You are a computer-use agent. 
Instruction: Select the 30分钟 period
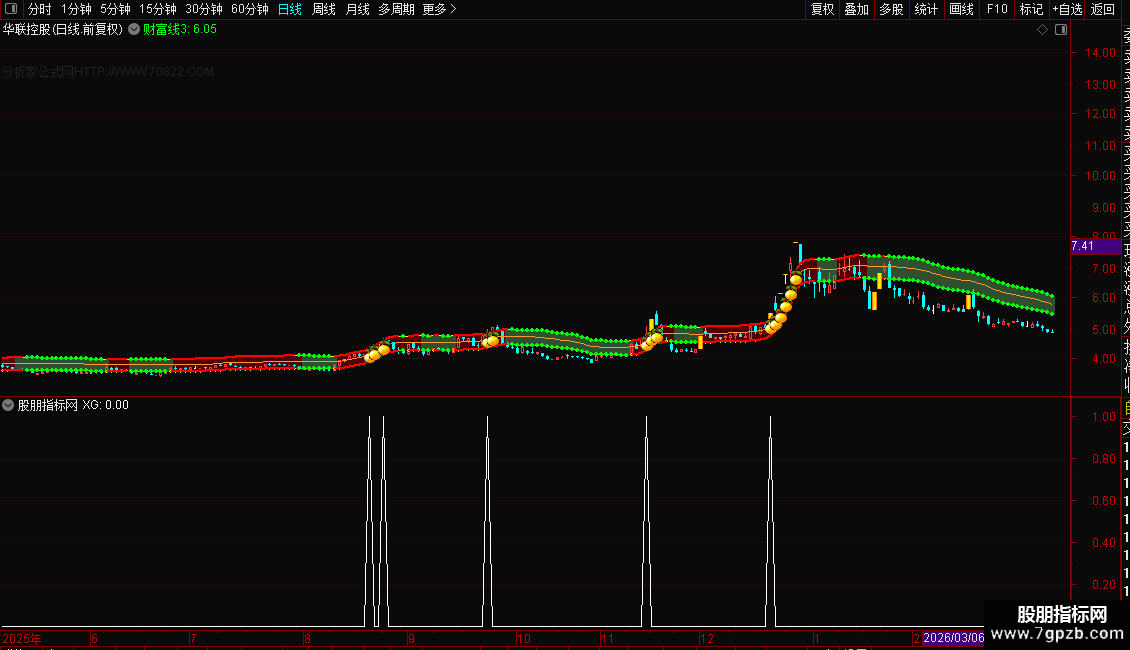(x=203, y=9)
